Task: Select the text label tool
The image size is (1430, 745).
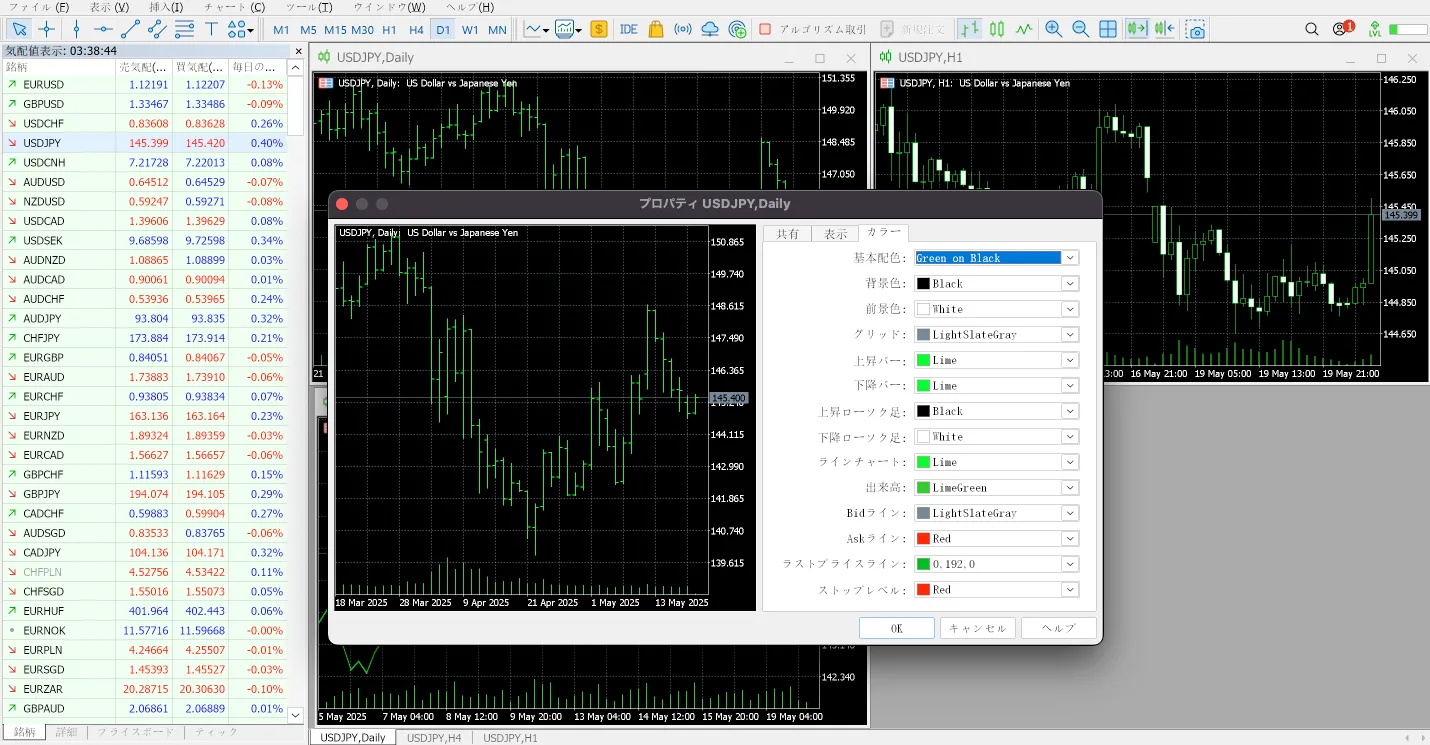Action: coord(211,29)
